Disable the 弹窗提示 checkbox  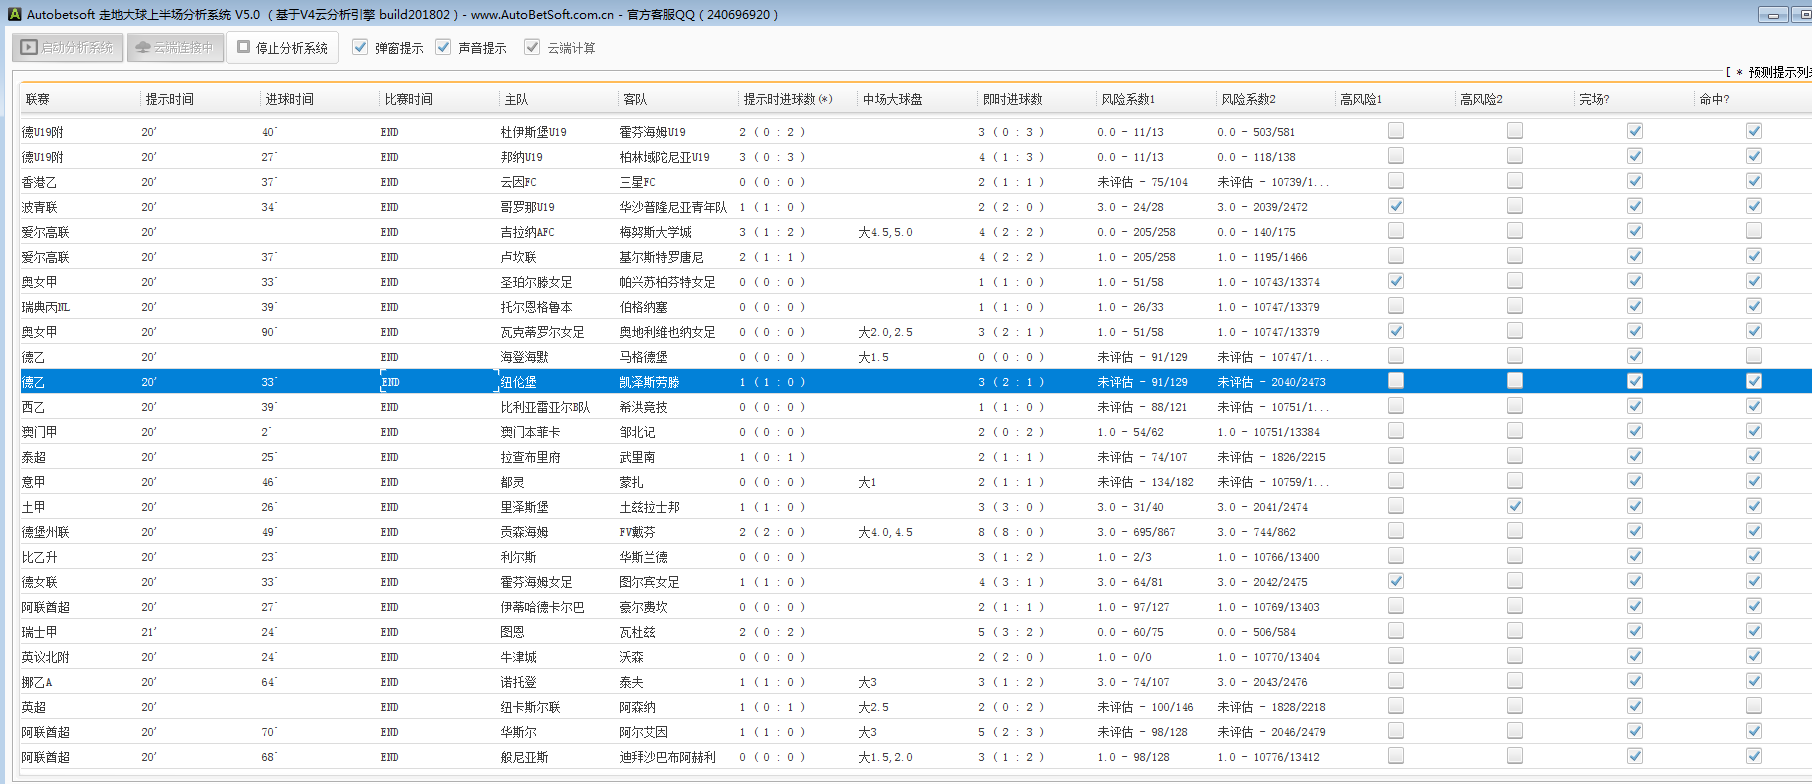click(x=361, y=47)
